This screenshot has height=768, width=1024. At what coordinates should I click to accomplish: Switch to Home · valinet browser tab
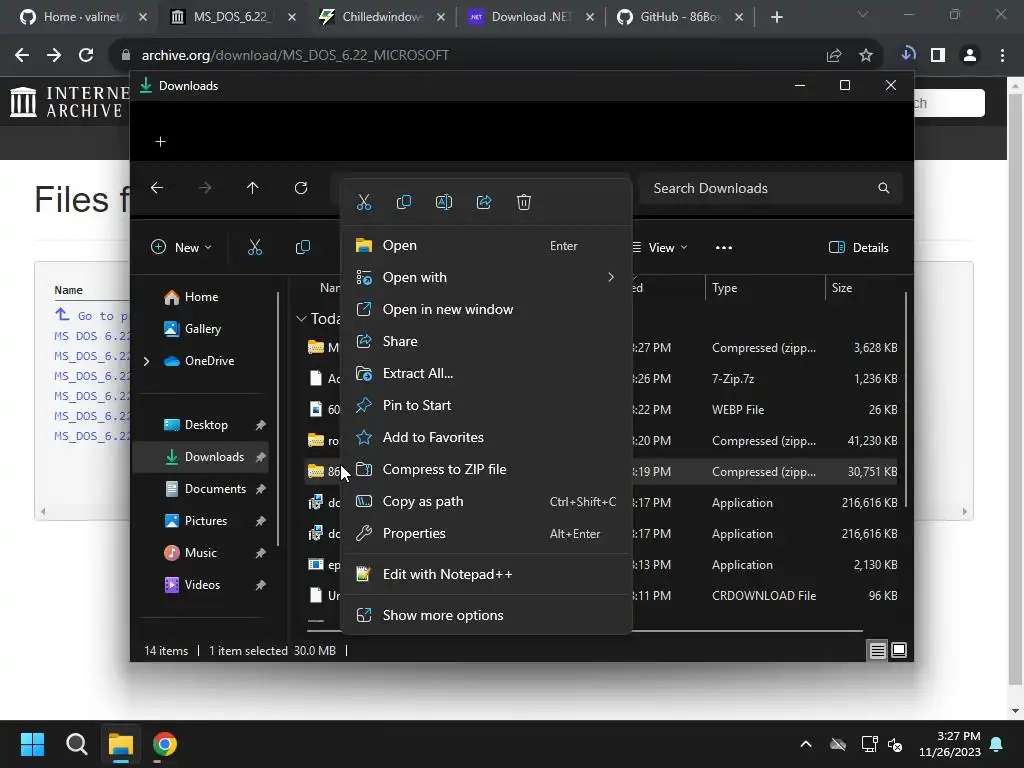point(83,17)
